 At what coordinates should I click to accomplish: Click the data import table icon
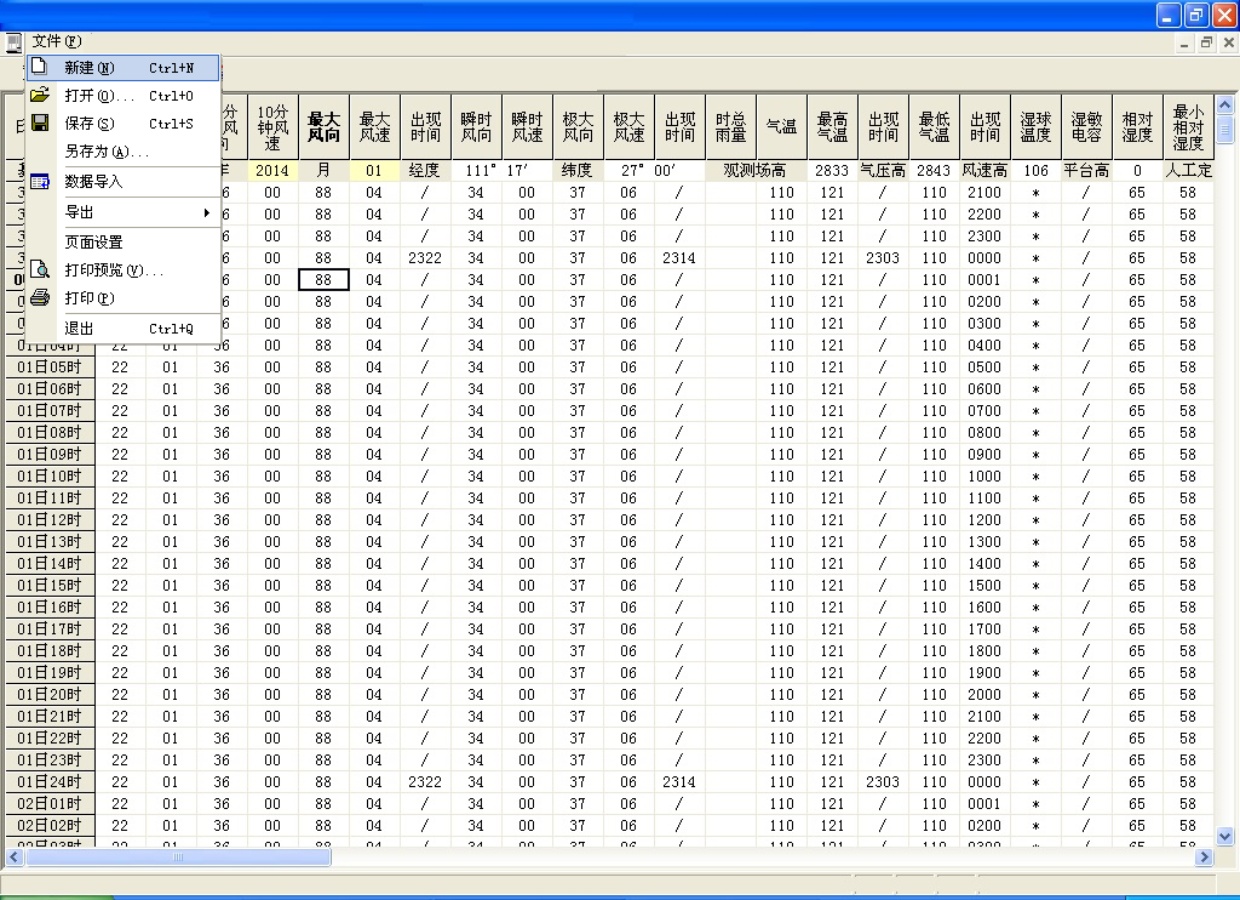[x=39, y=182]
